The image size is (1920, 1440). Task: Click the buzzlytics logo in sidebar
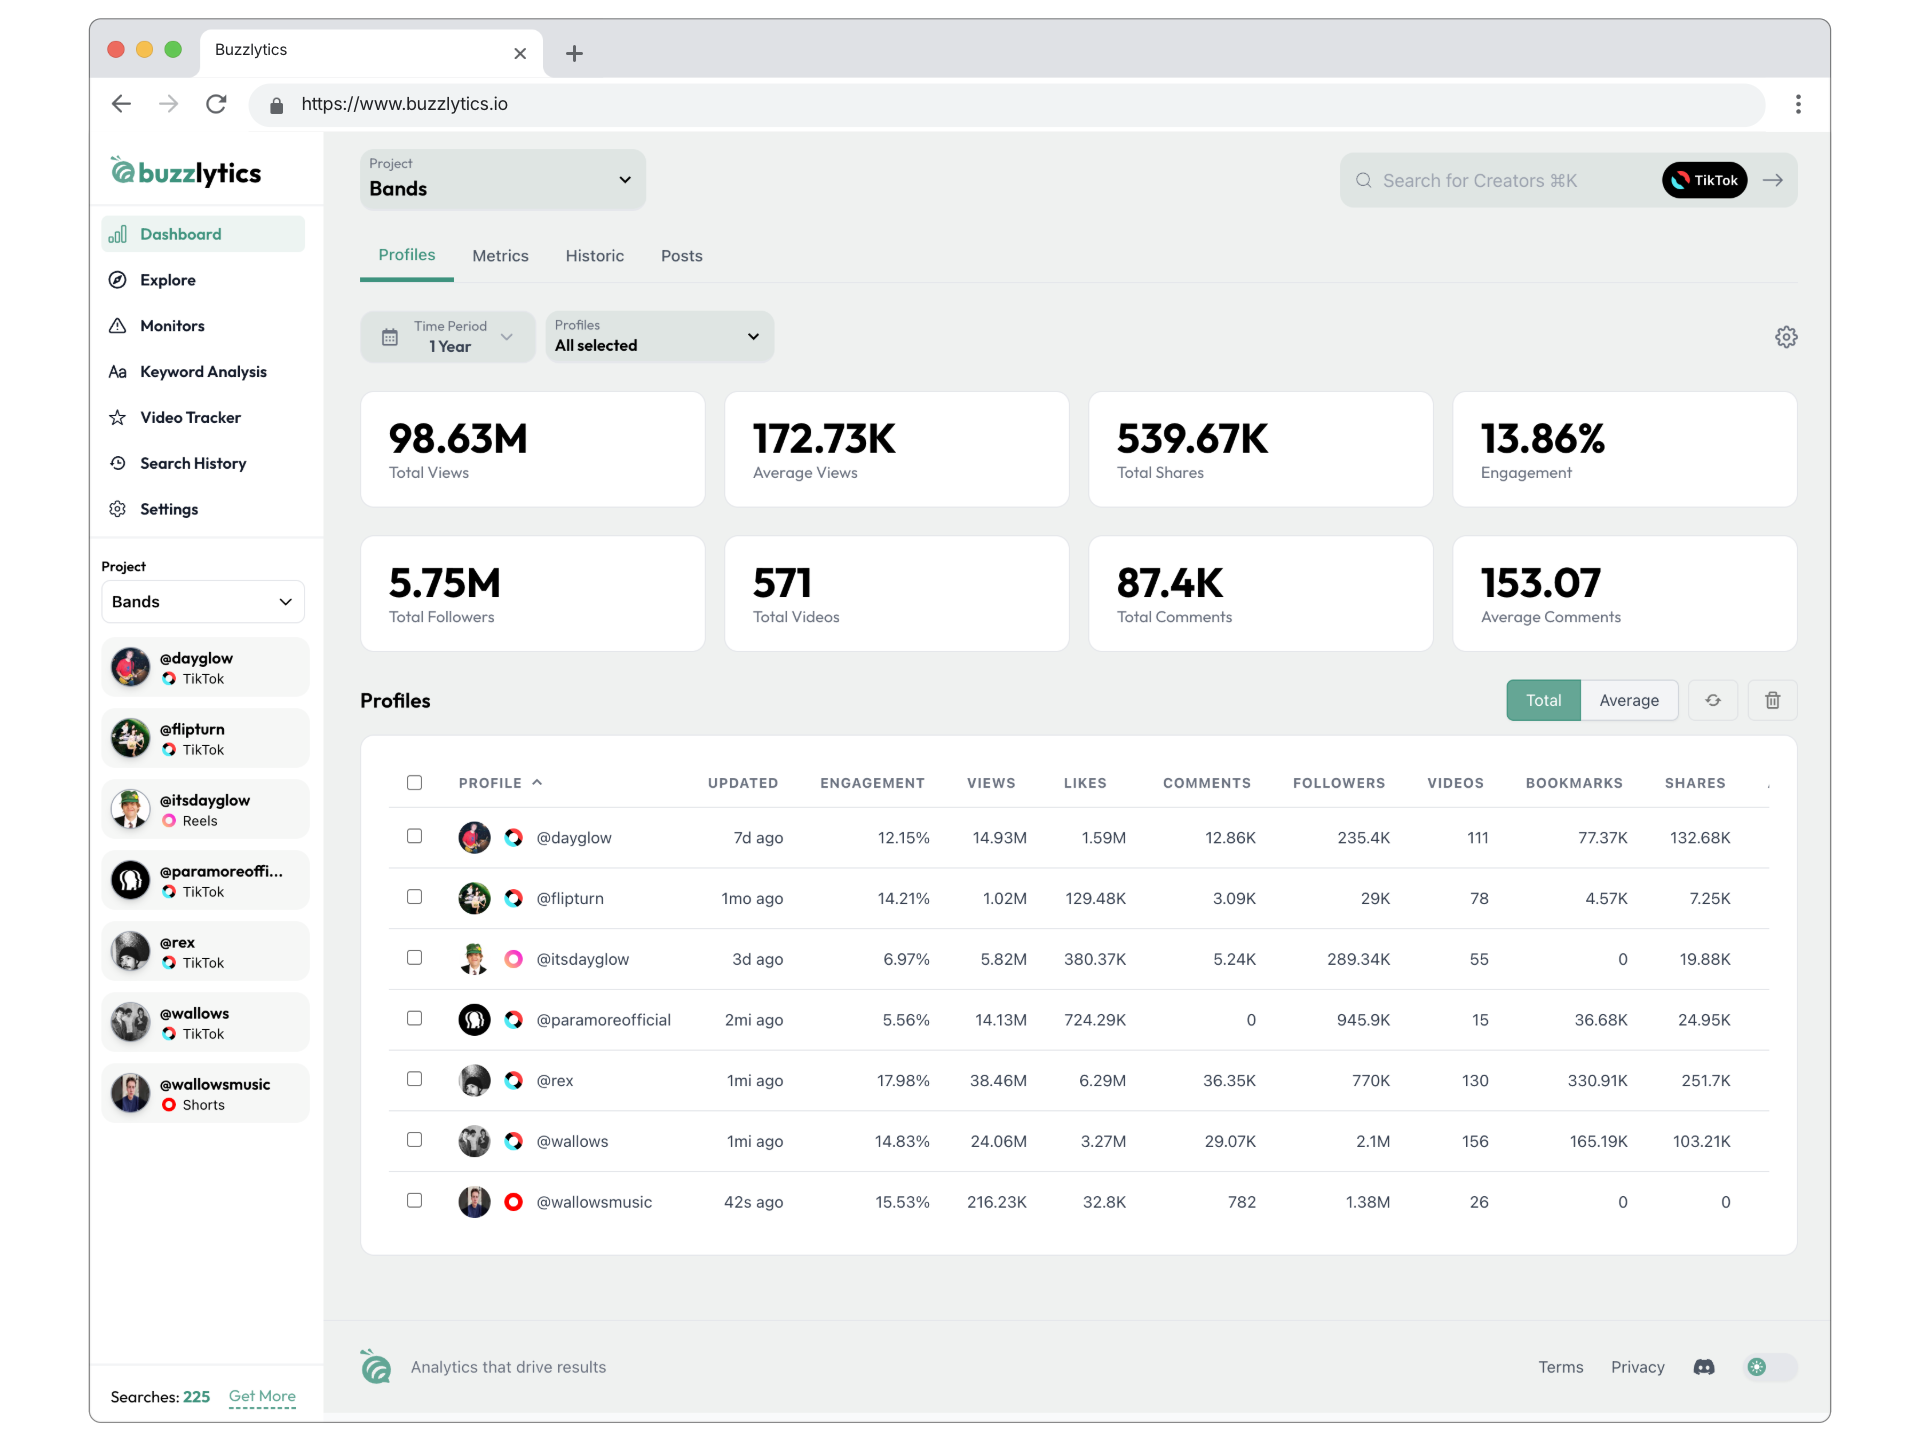coord(186,172)
